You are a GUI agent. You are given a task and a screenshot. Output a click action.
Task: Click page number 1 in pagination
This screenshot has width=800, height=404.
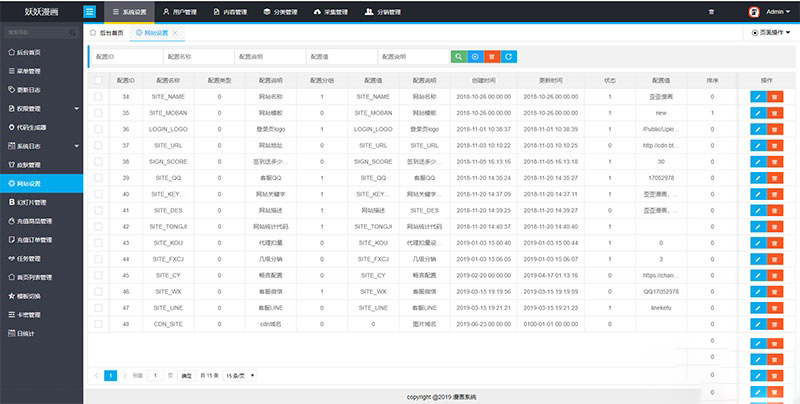click(111, 376)
